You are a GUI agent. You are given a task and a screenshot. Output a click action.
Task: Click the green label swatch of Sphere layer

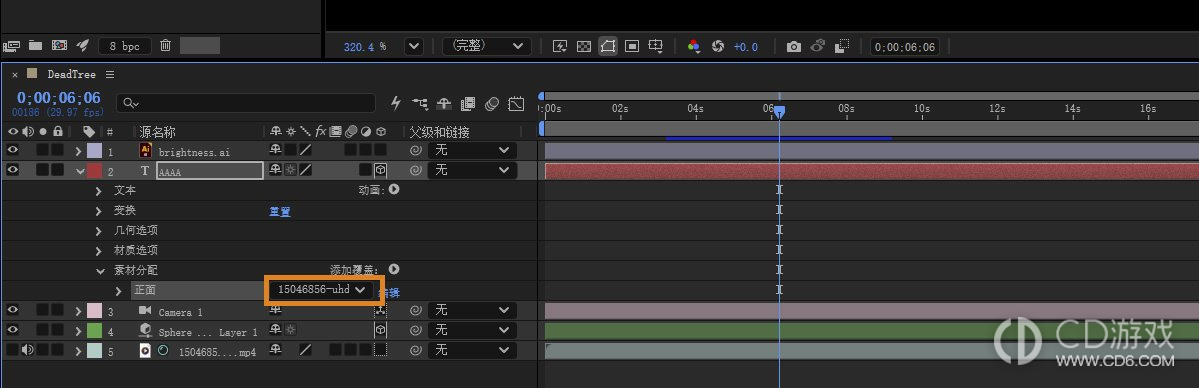[95, 330]
